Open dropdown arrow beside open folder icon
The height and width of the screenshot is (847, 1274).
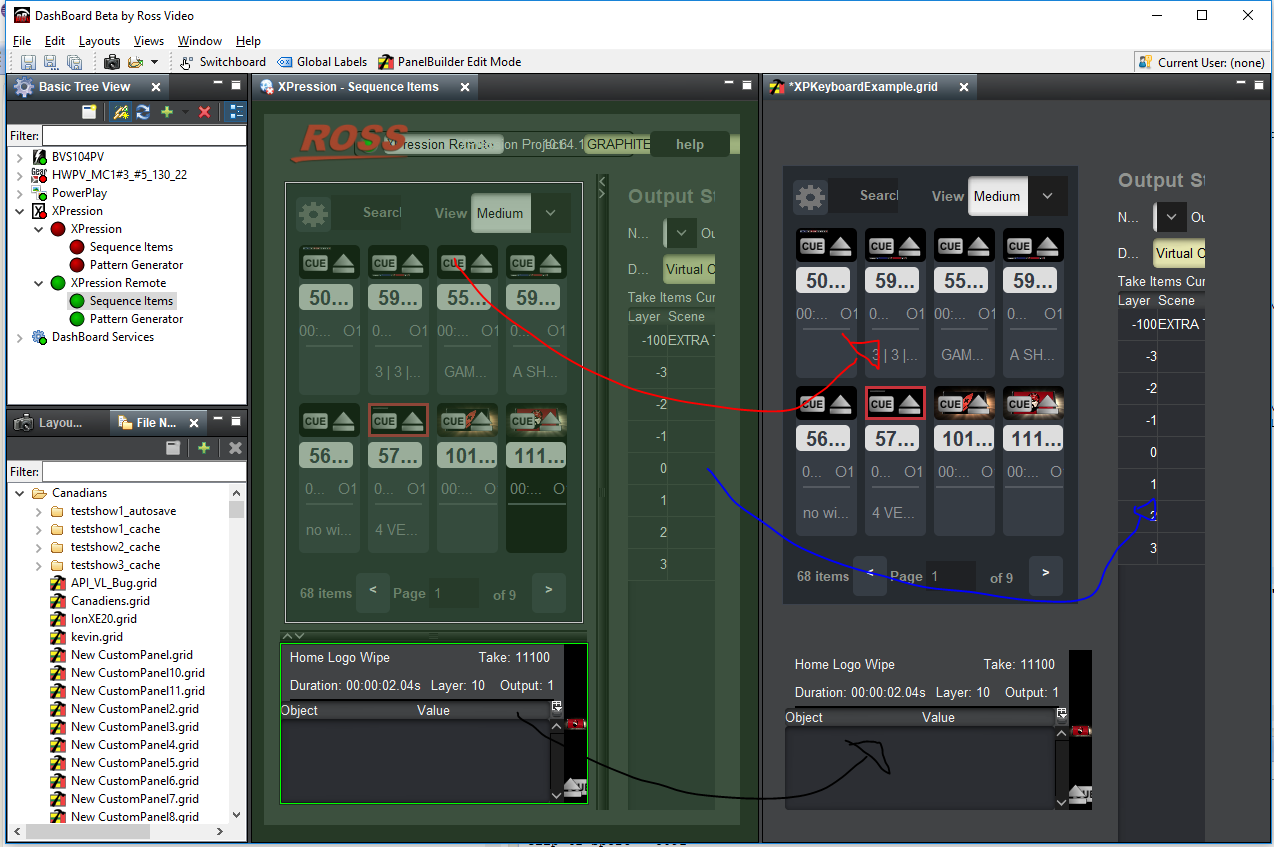point(154,62)
